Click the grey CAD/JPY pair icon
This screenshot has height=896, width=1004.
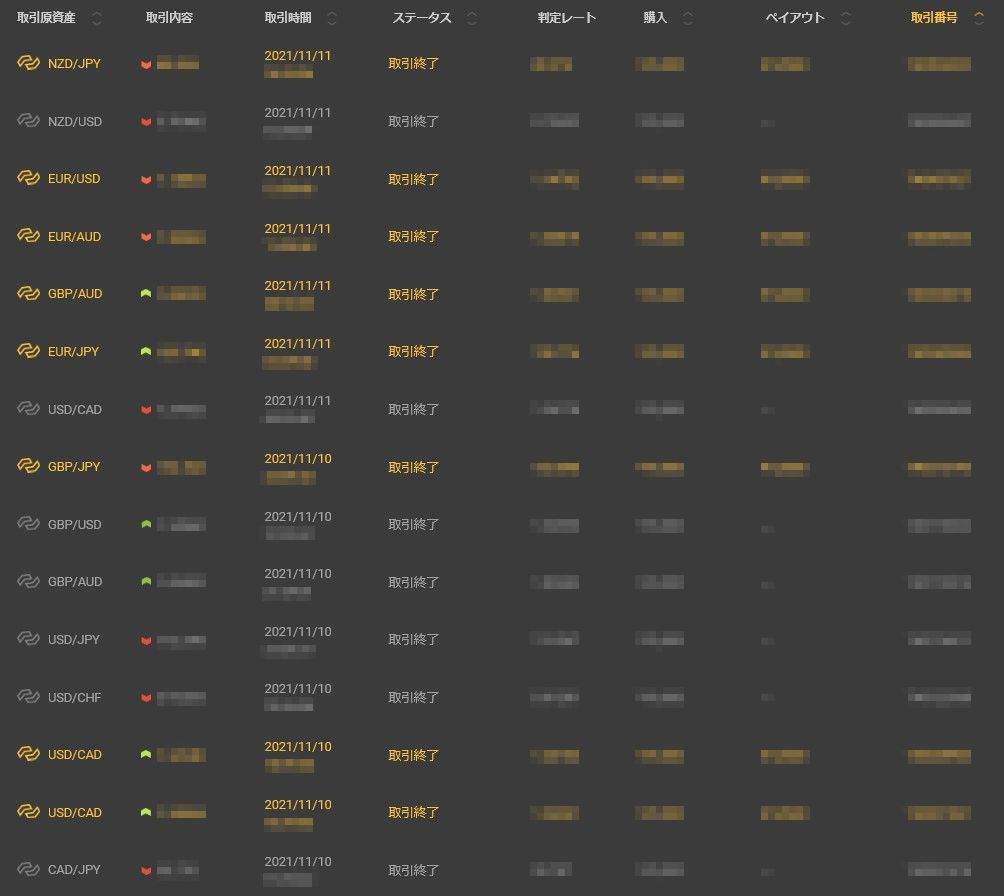point(28,870)
